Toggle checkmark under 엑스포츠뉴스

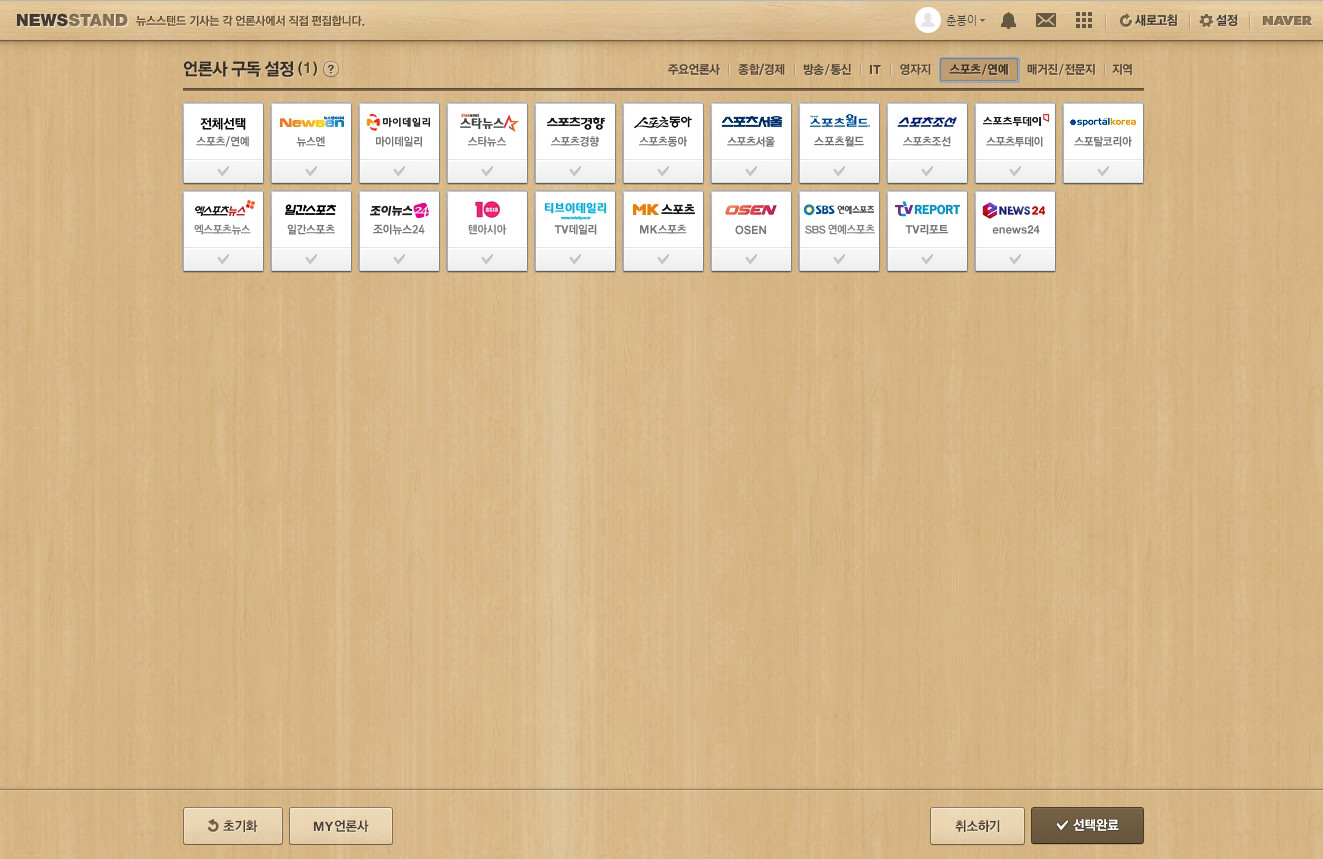[223, 259]
